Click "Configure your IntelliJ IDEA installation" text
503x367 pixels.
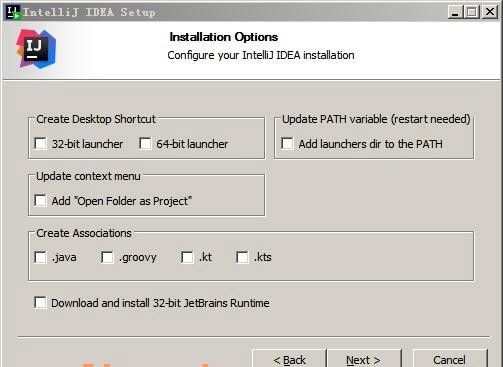(x=261, y=55)
